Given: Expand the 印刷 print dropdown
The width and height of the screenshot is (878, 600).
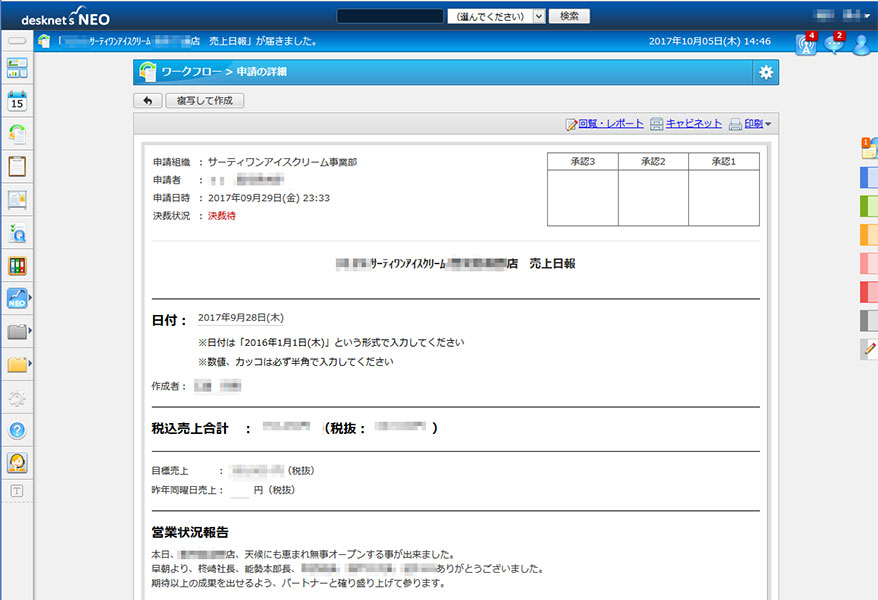Looking at the screenshot, I should pyautogui.click(x=751, y=124).
